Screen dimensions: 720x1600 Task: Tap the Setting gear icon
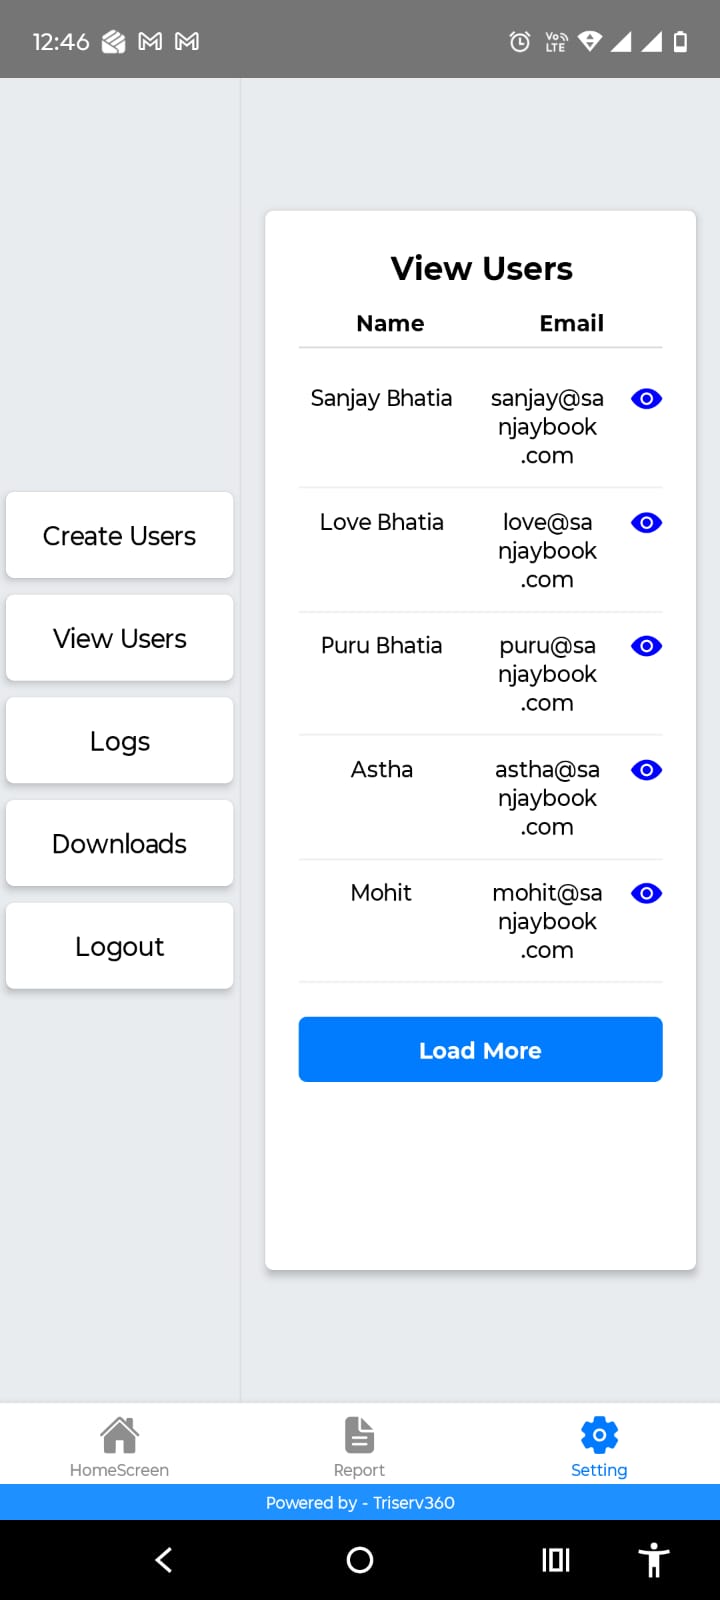pos(599,1436)
